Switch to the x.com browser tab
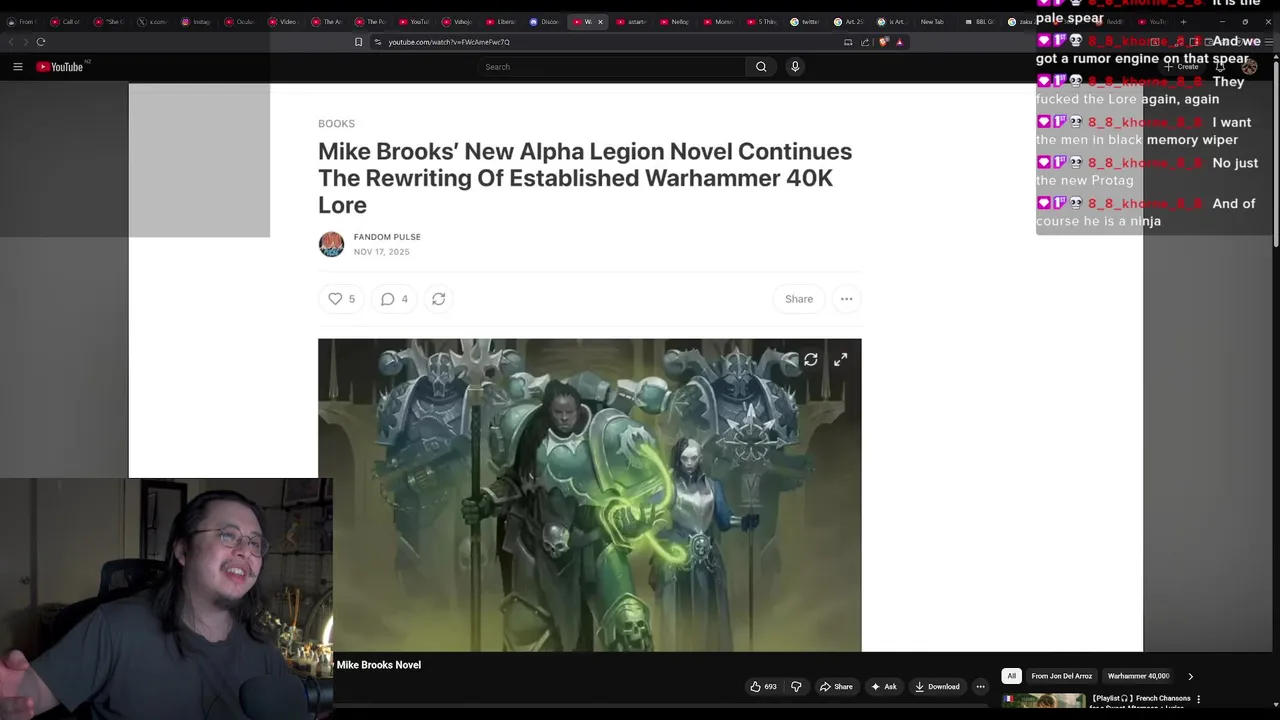 [153, 21]
